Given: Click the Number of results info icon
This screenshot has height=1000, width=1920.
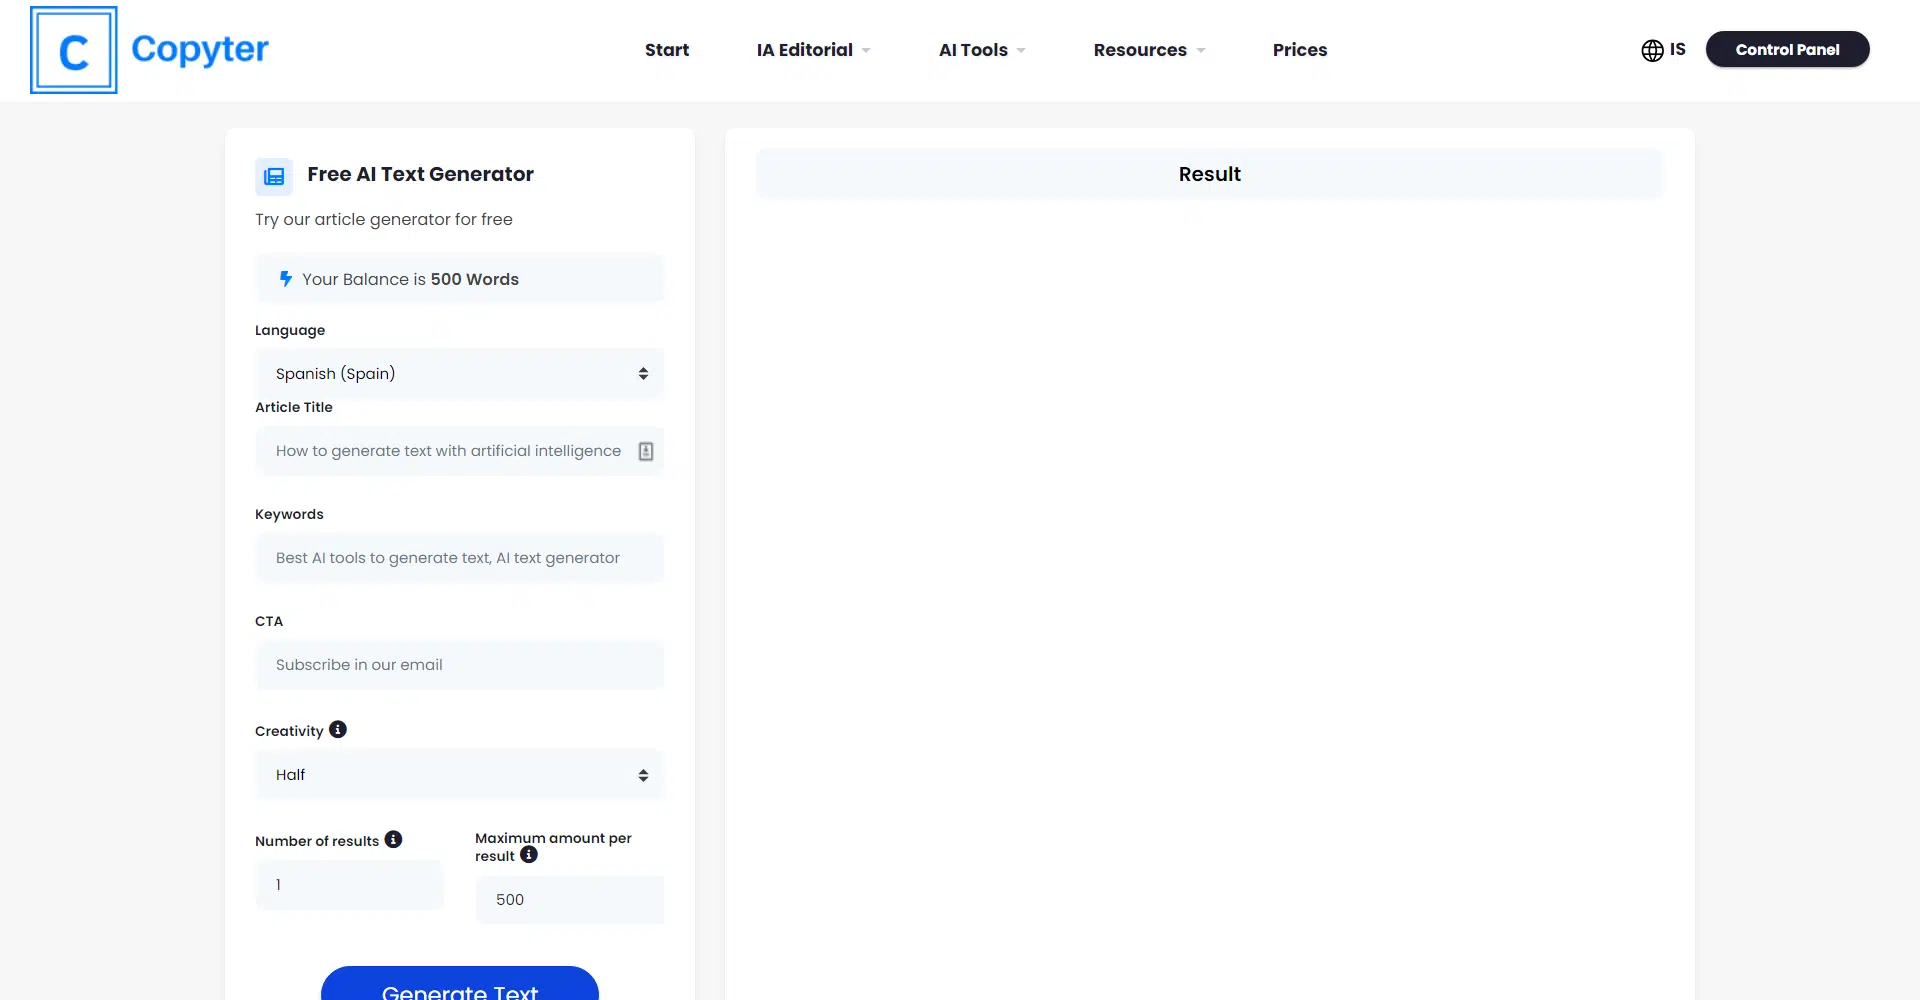Looking at the screenshot, I should [x=393, y=840].
